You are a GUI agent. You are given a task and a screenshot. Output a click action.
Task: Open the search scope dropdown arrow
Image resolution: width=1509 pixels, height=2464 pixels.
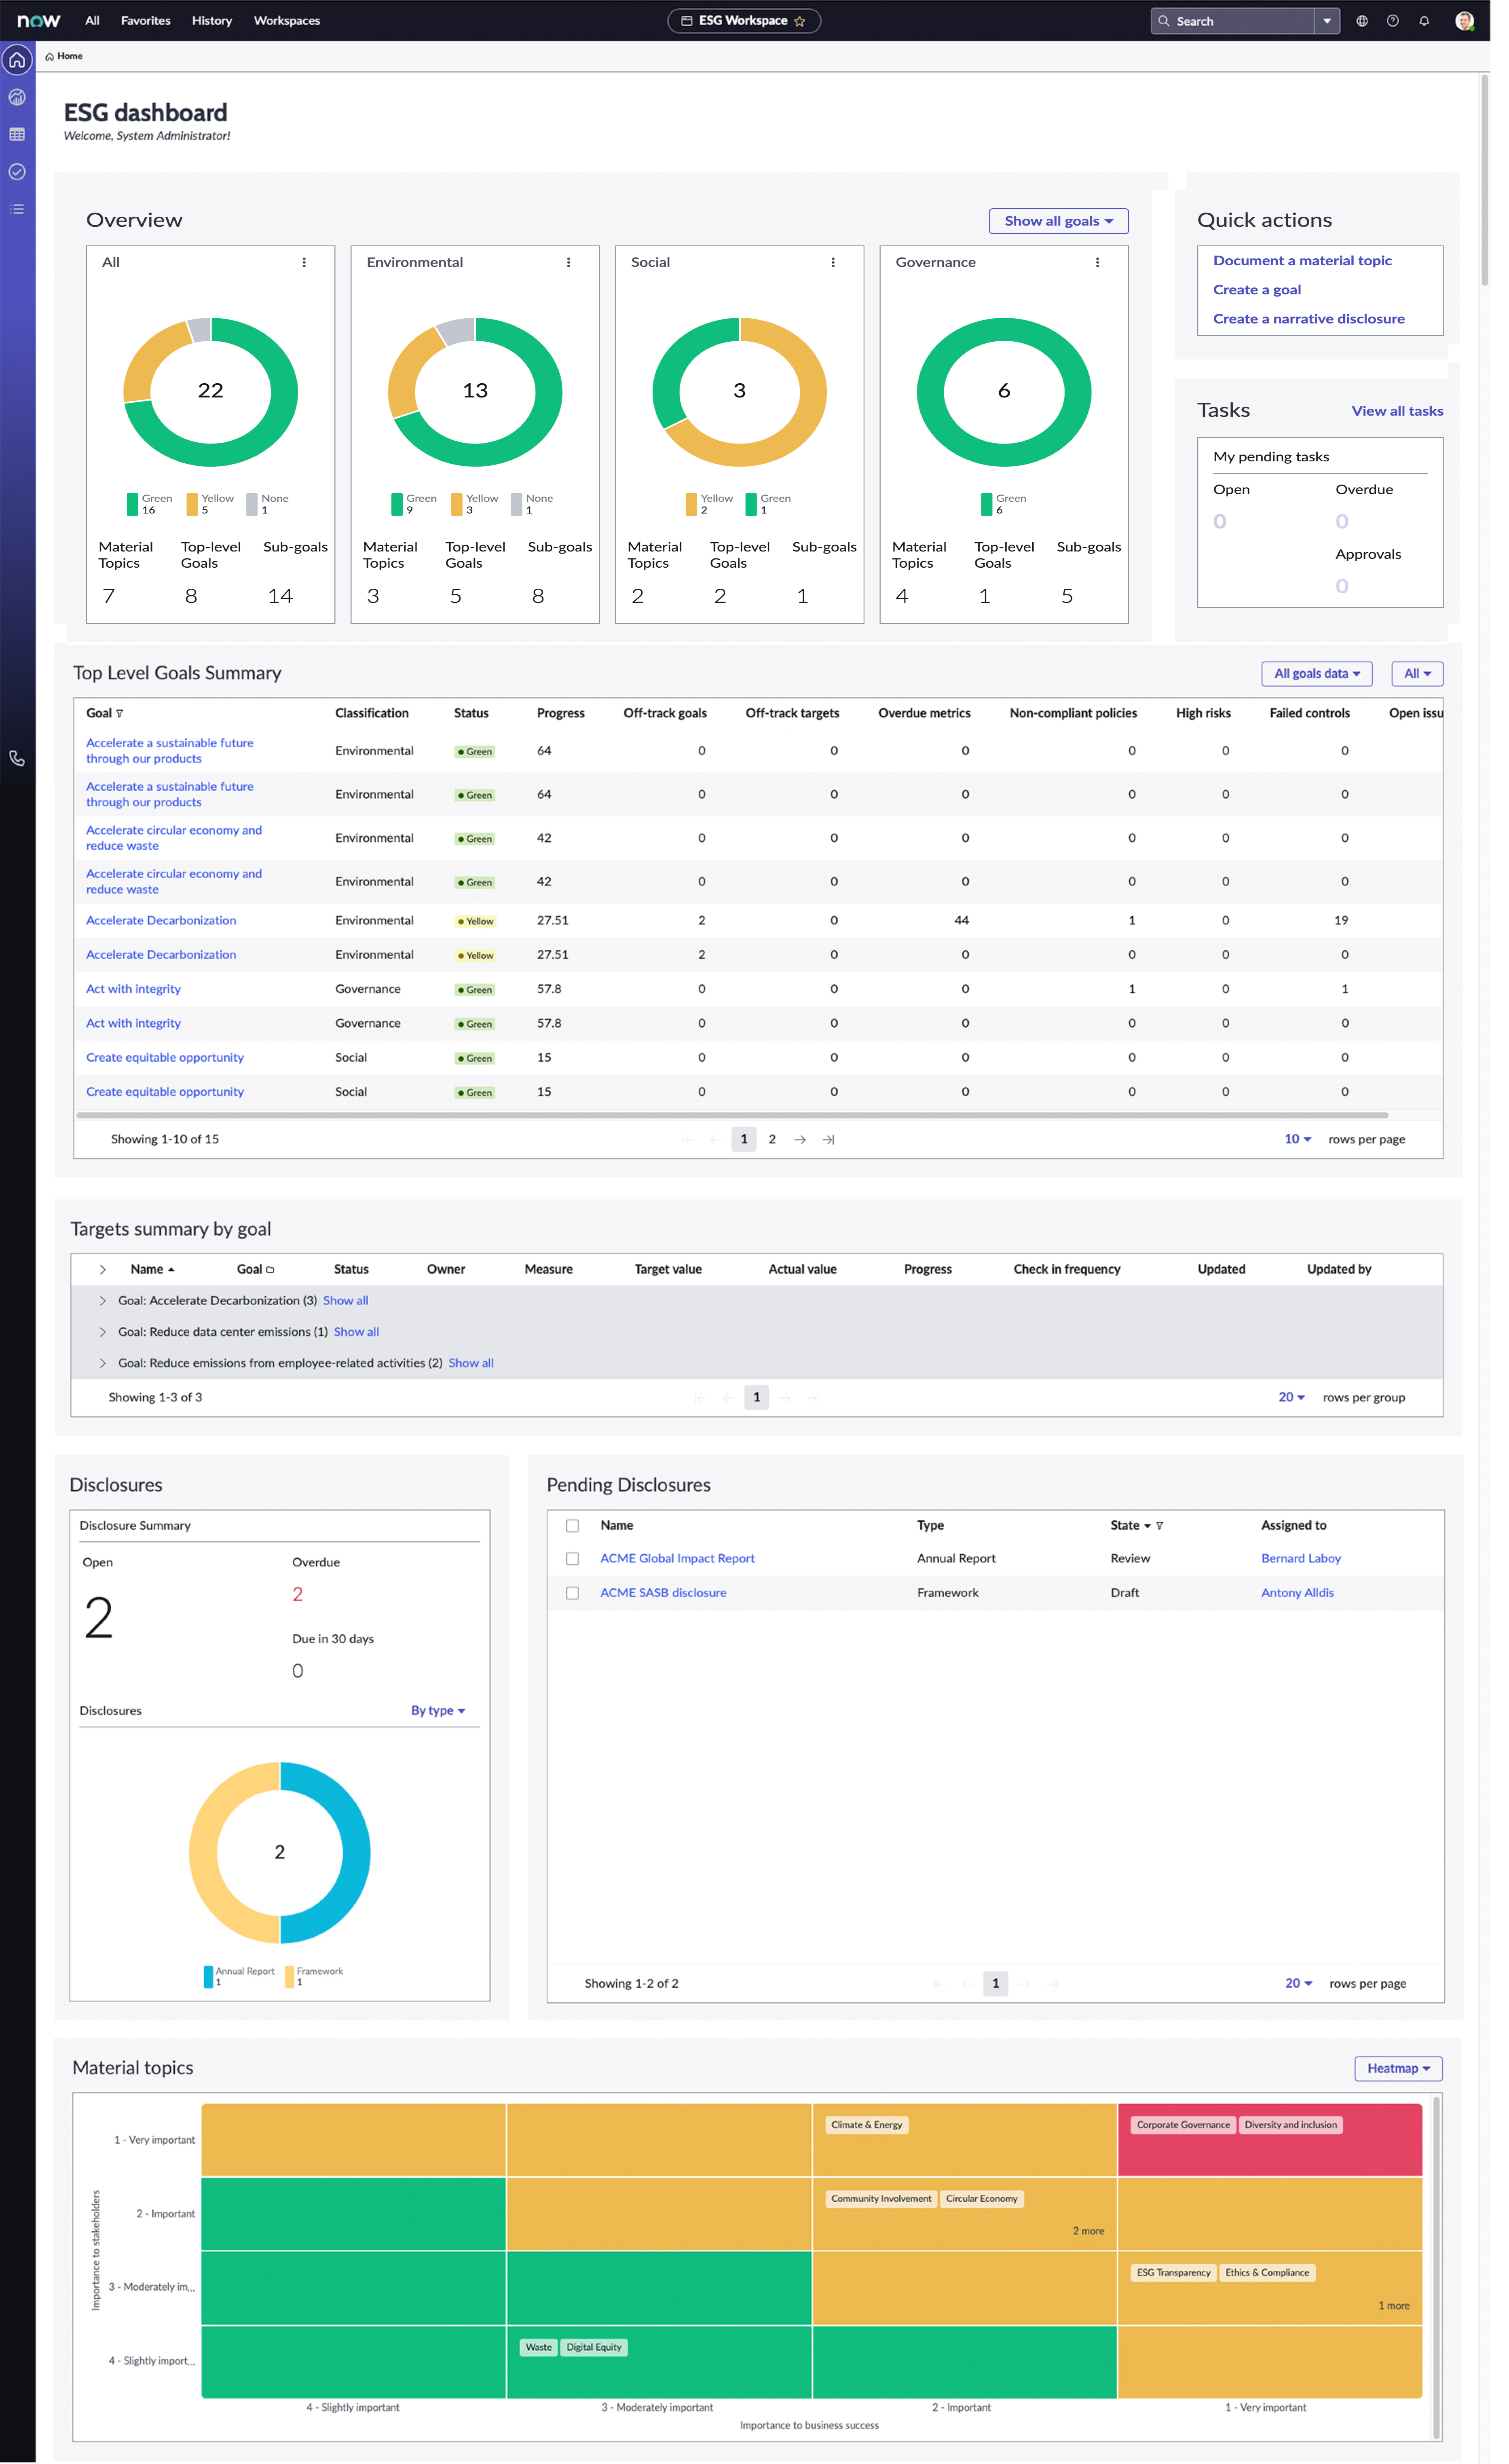point(1327,21)
